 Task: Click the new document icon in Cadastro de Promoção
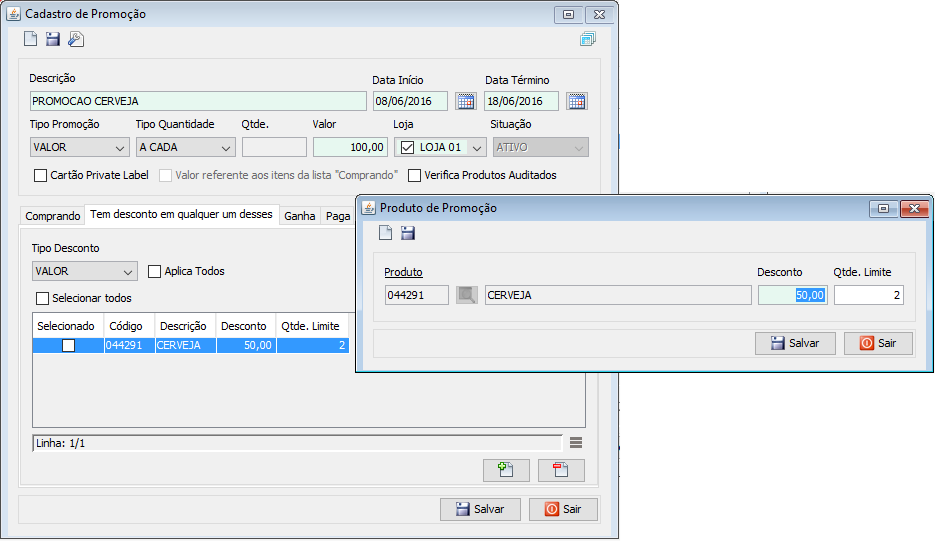pos(31,39)
